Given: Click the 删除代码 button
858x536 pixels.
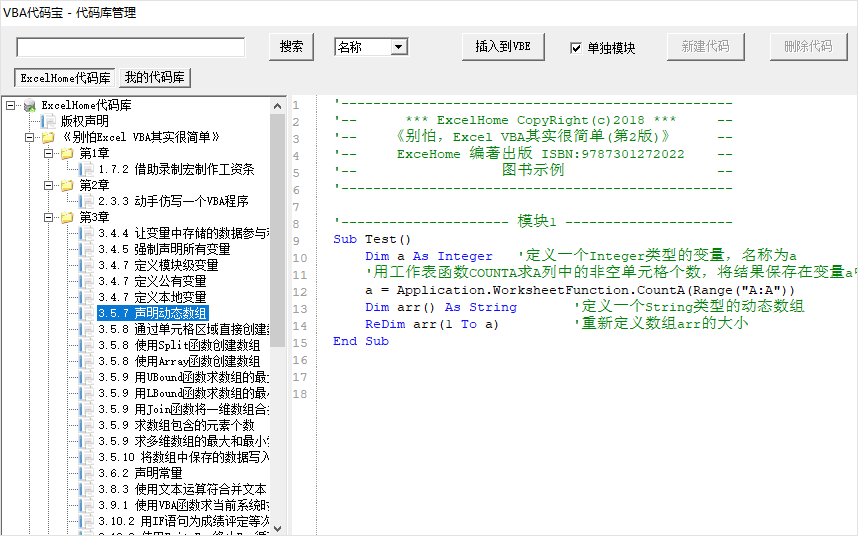Looking at the screenshot, I should pyautogui.click(x=808, y=47).
